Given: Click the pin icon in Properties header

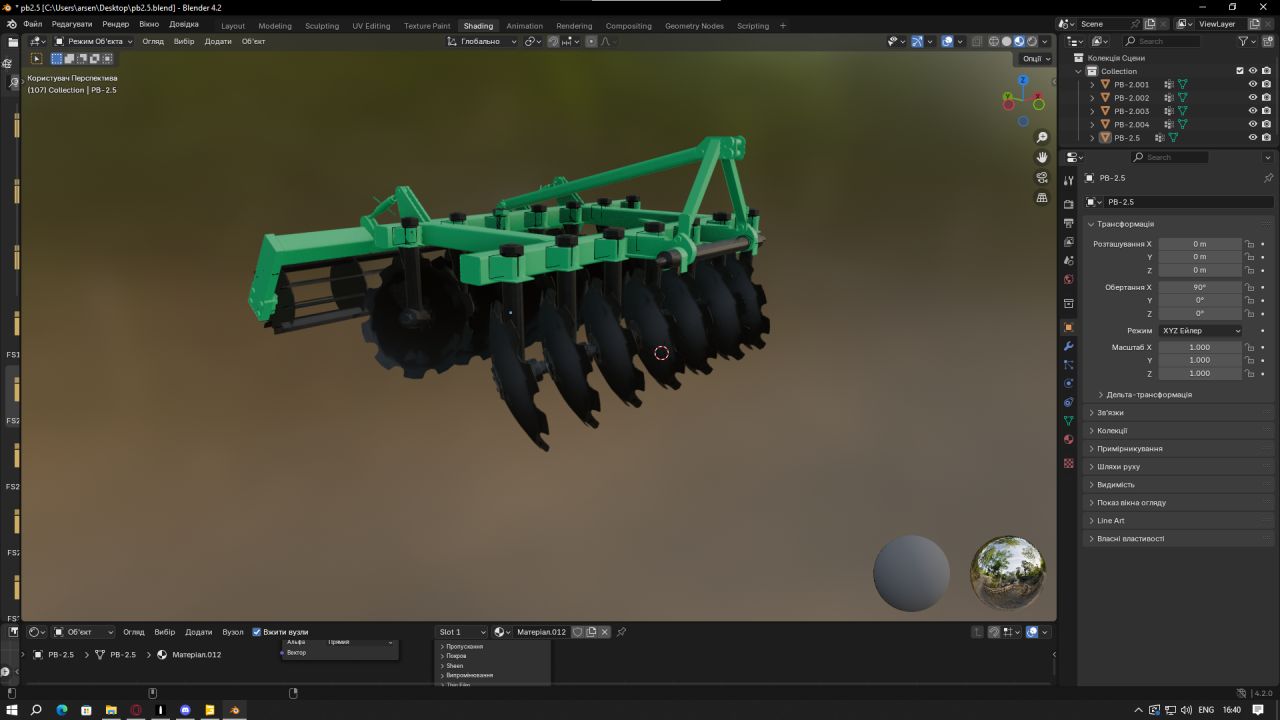Looking at the screenshot, I should pyautogui.click(x=1268, y=178).
